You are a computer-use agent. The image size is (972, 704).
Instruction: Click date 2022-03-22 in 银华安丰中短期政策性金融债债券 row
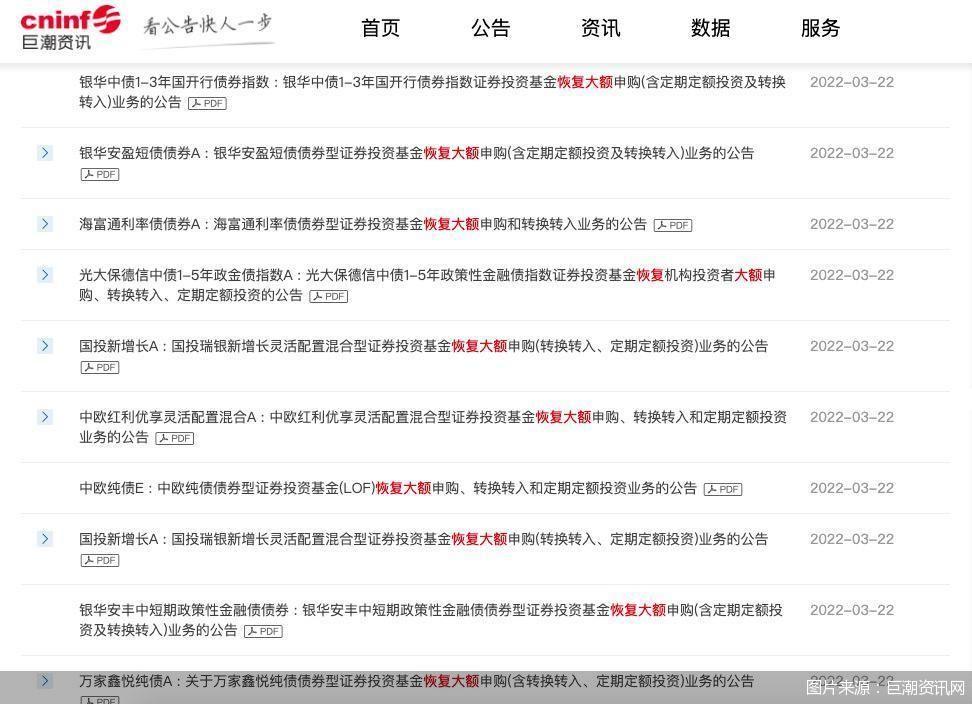pyautogui.click(x=852, y=610)
